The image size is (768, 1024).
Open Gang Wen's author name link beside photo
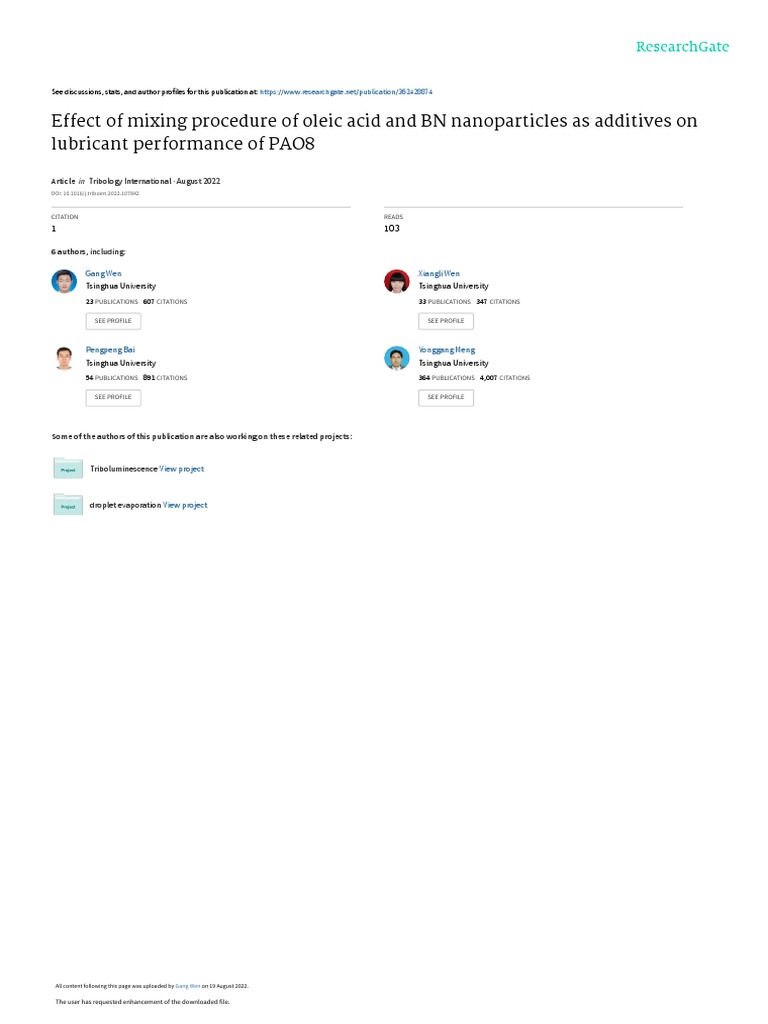click(103, 273)
